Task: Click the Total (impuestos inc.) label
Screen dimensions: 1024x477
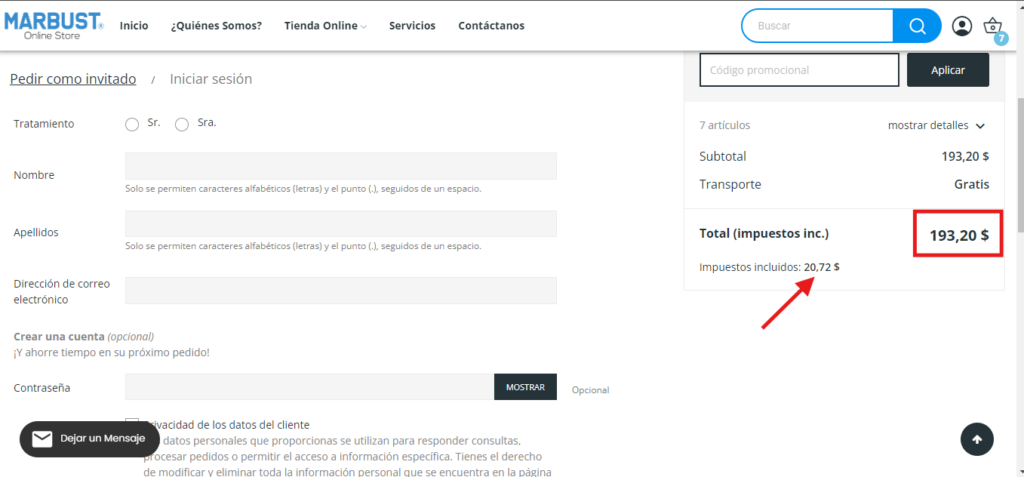Action: click(x=763, y=233)
